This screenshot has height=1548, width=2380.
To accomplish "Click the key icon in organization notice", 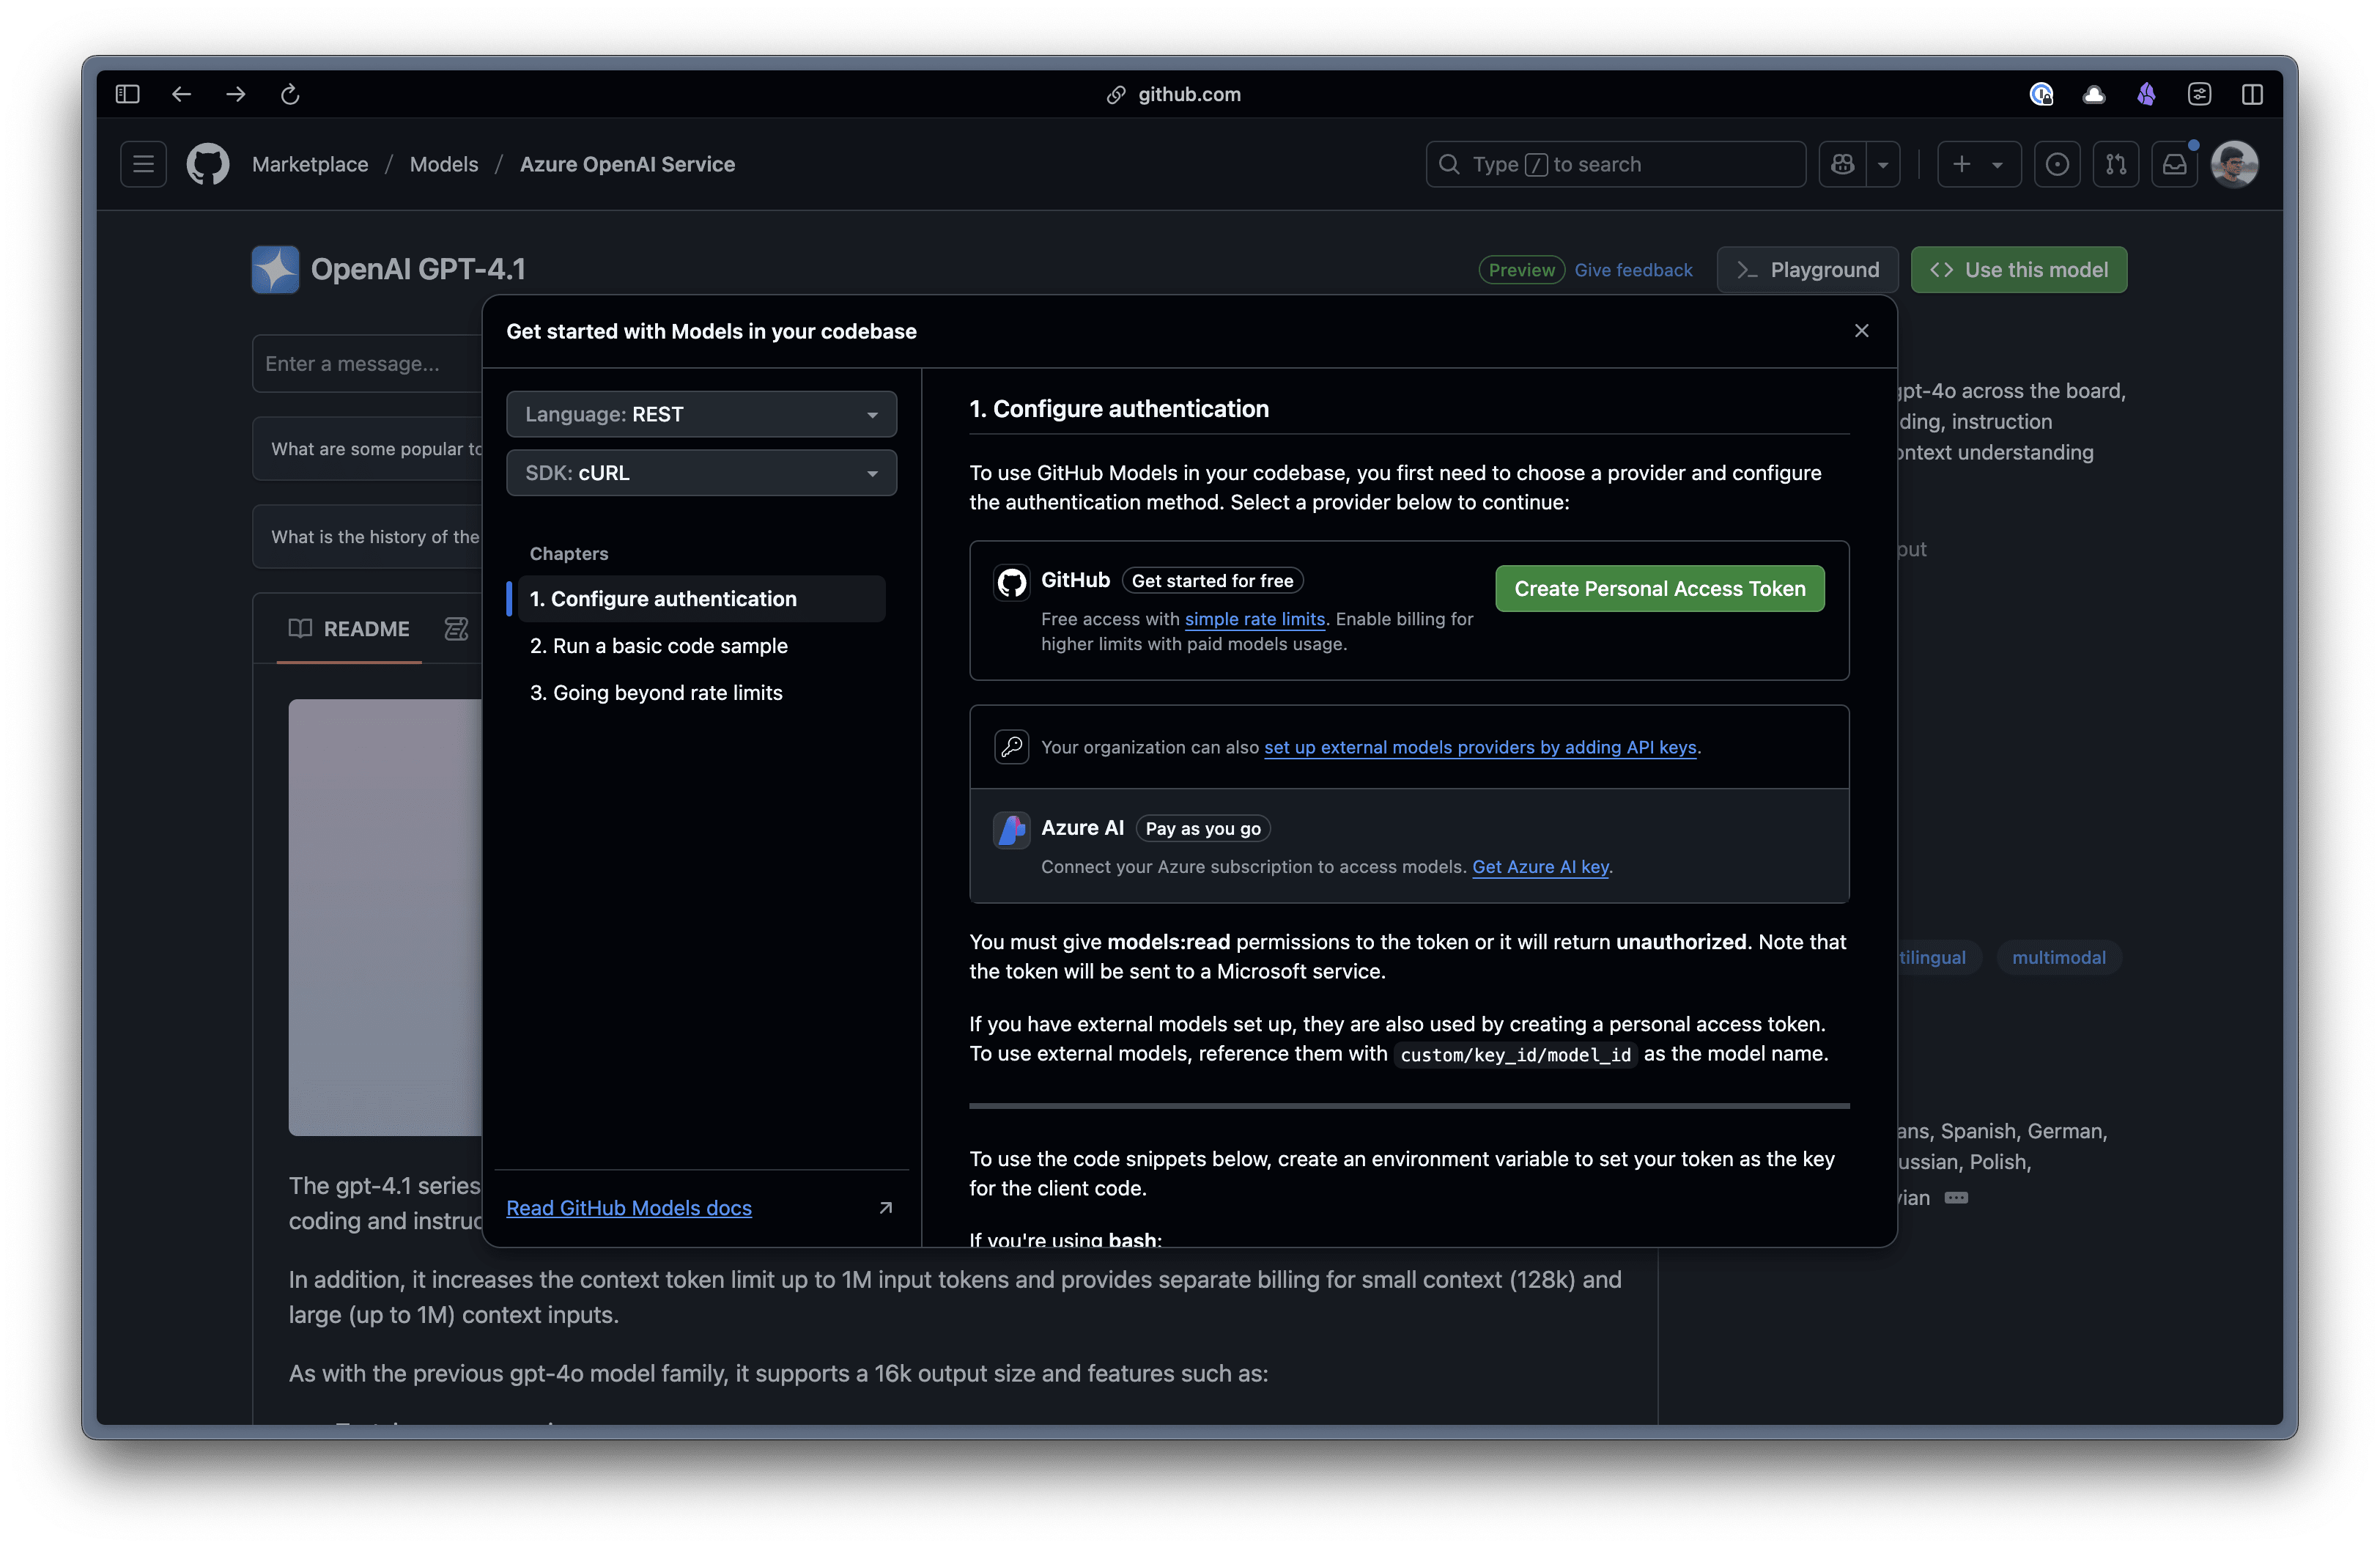I will [x=1011, y=747].
